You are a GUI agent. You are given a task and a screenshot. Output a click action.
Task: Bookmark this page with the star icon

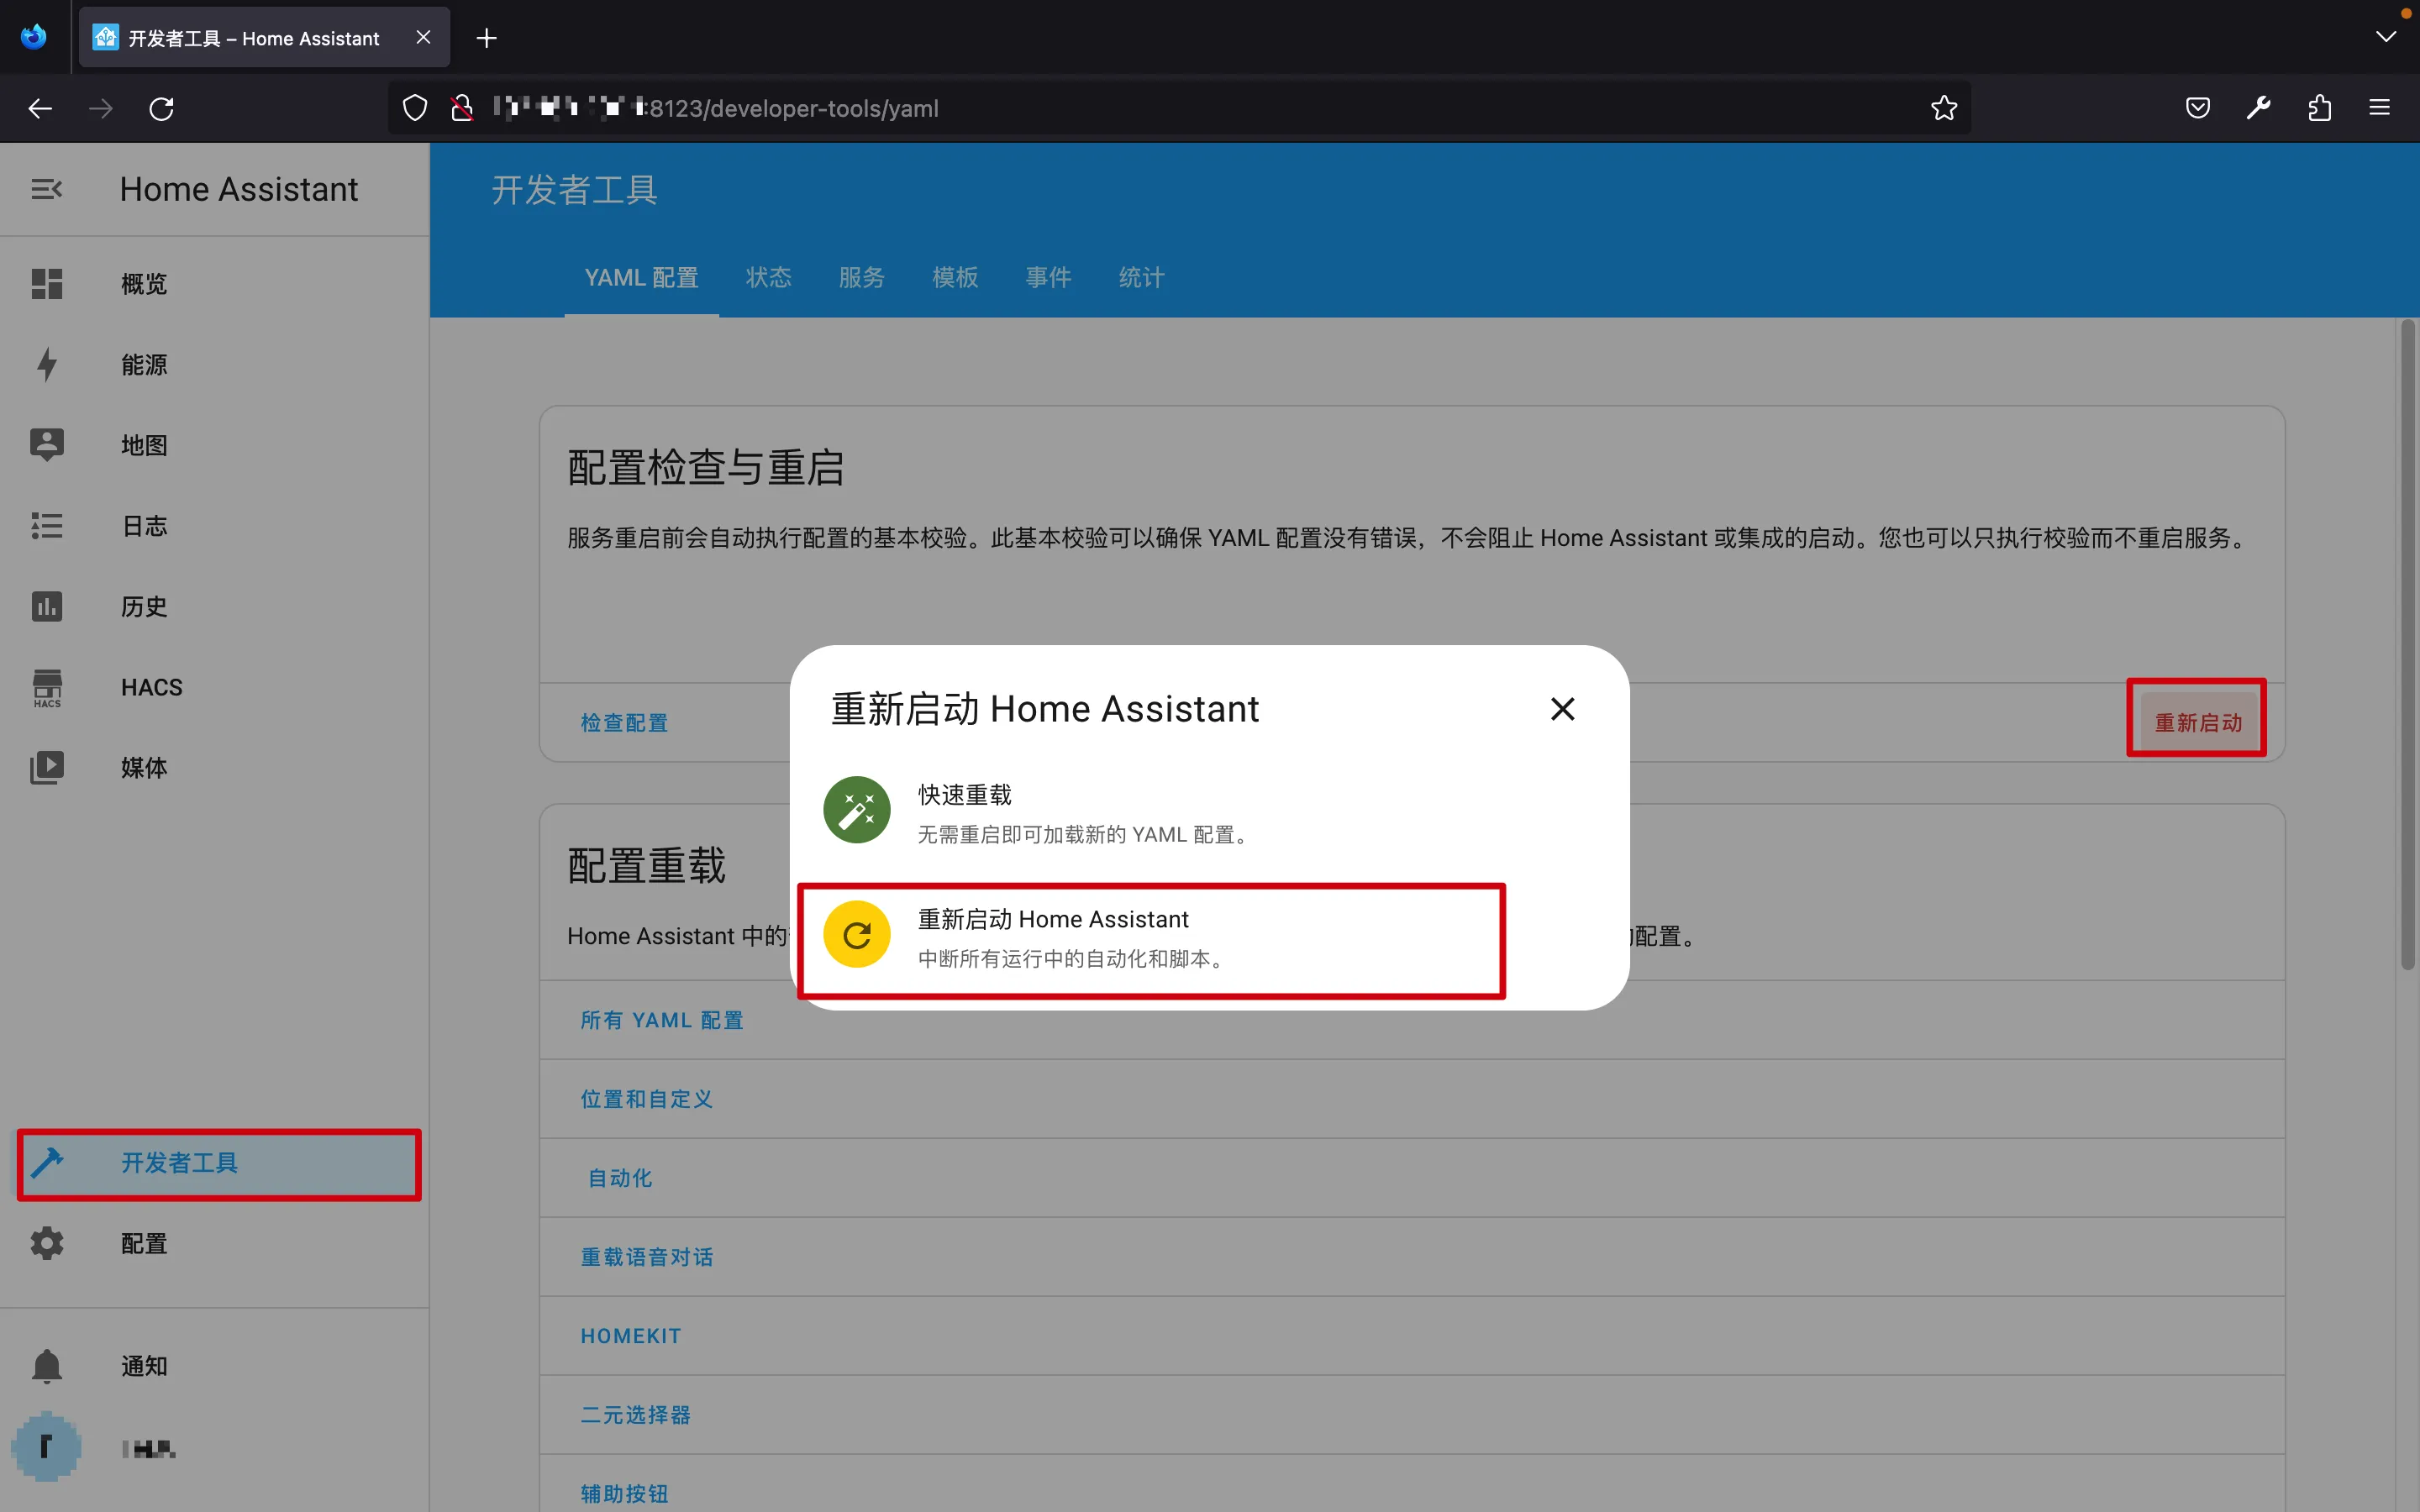point(1943,108)
